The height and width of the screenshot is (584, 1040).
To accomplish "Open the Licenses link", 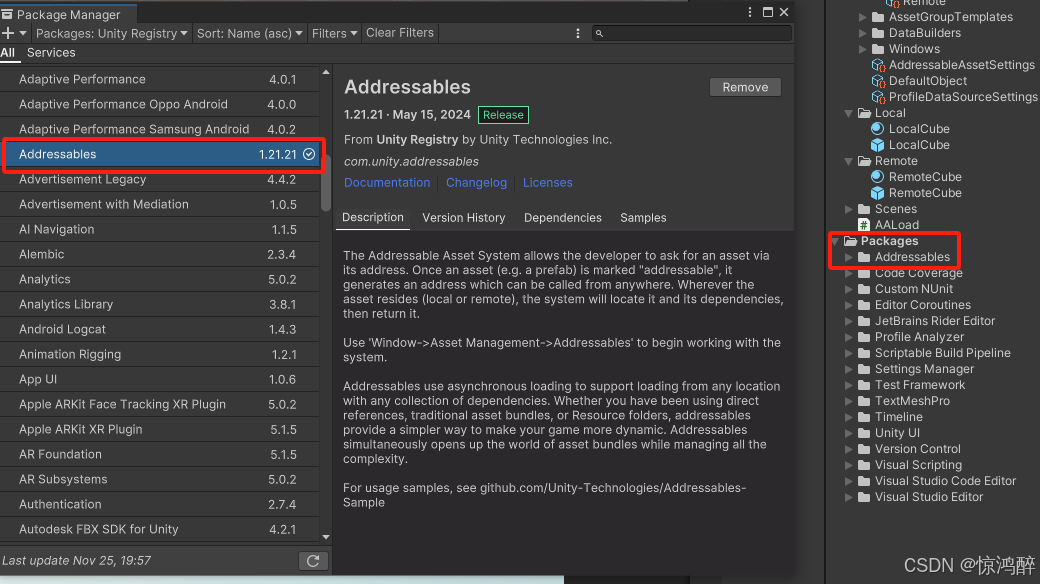I will 547,182.
